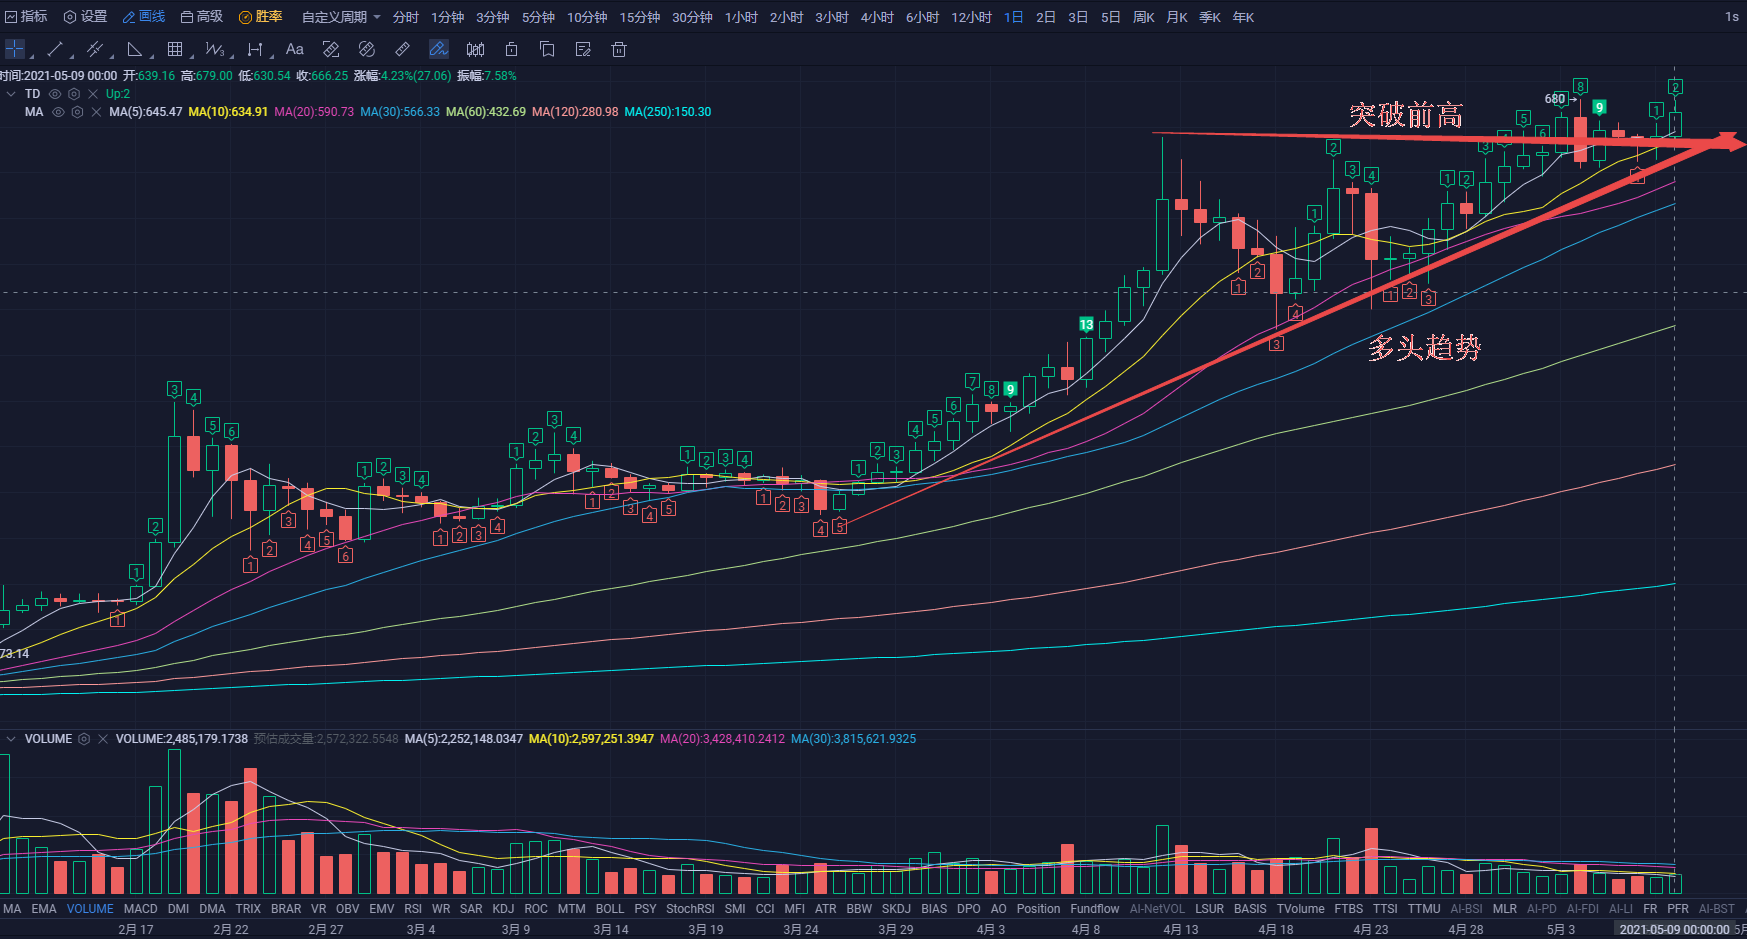Select the MACD indicator tab
1747x939 pixels.
[x=141, y=909]
